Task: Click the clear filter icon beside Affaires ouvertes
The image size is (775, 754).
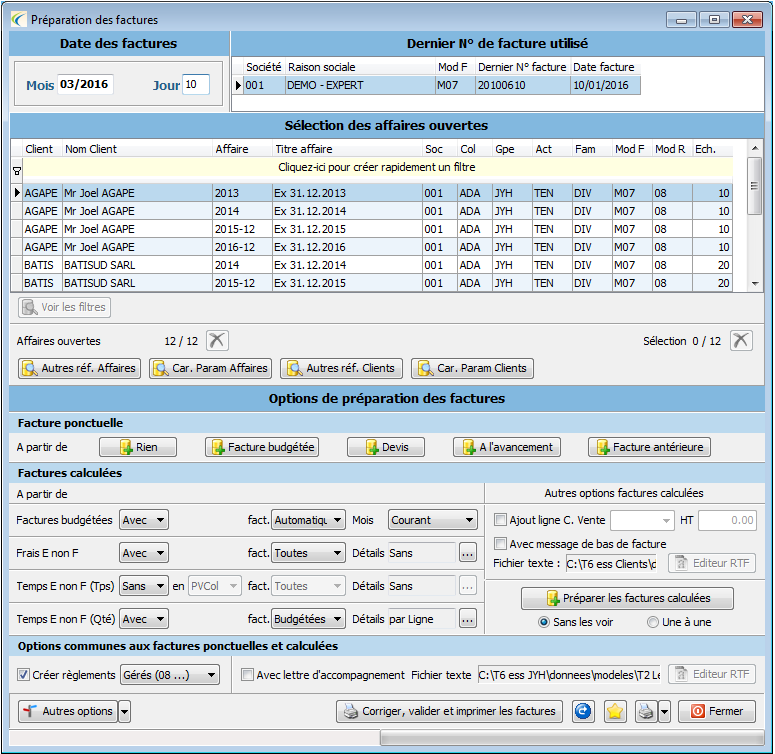Action: click(x=217, y=340)
